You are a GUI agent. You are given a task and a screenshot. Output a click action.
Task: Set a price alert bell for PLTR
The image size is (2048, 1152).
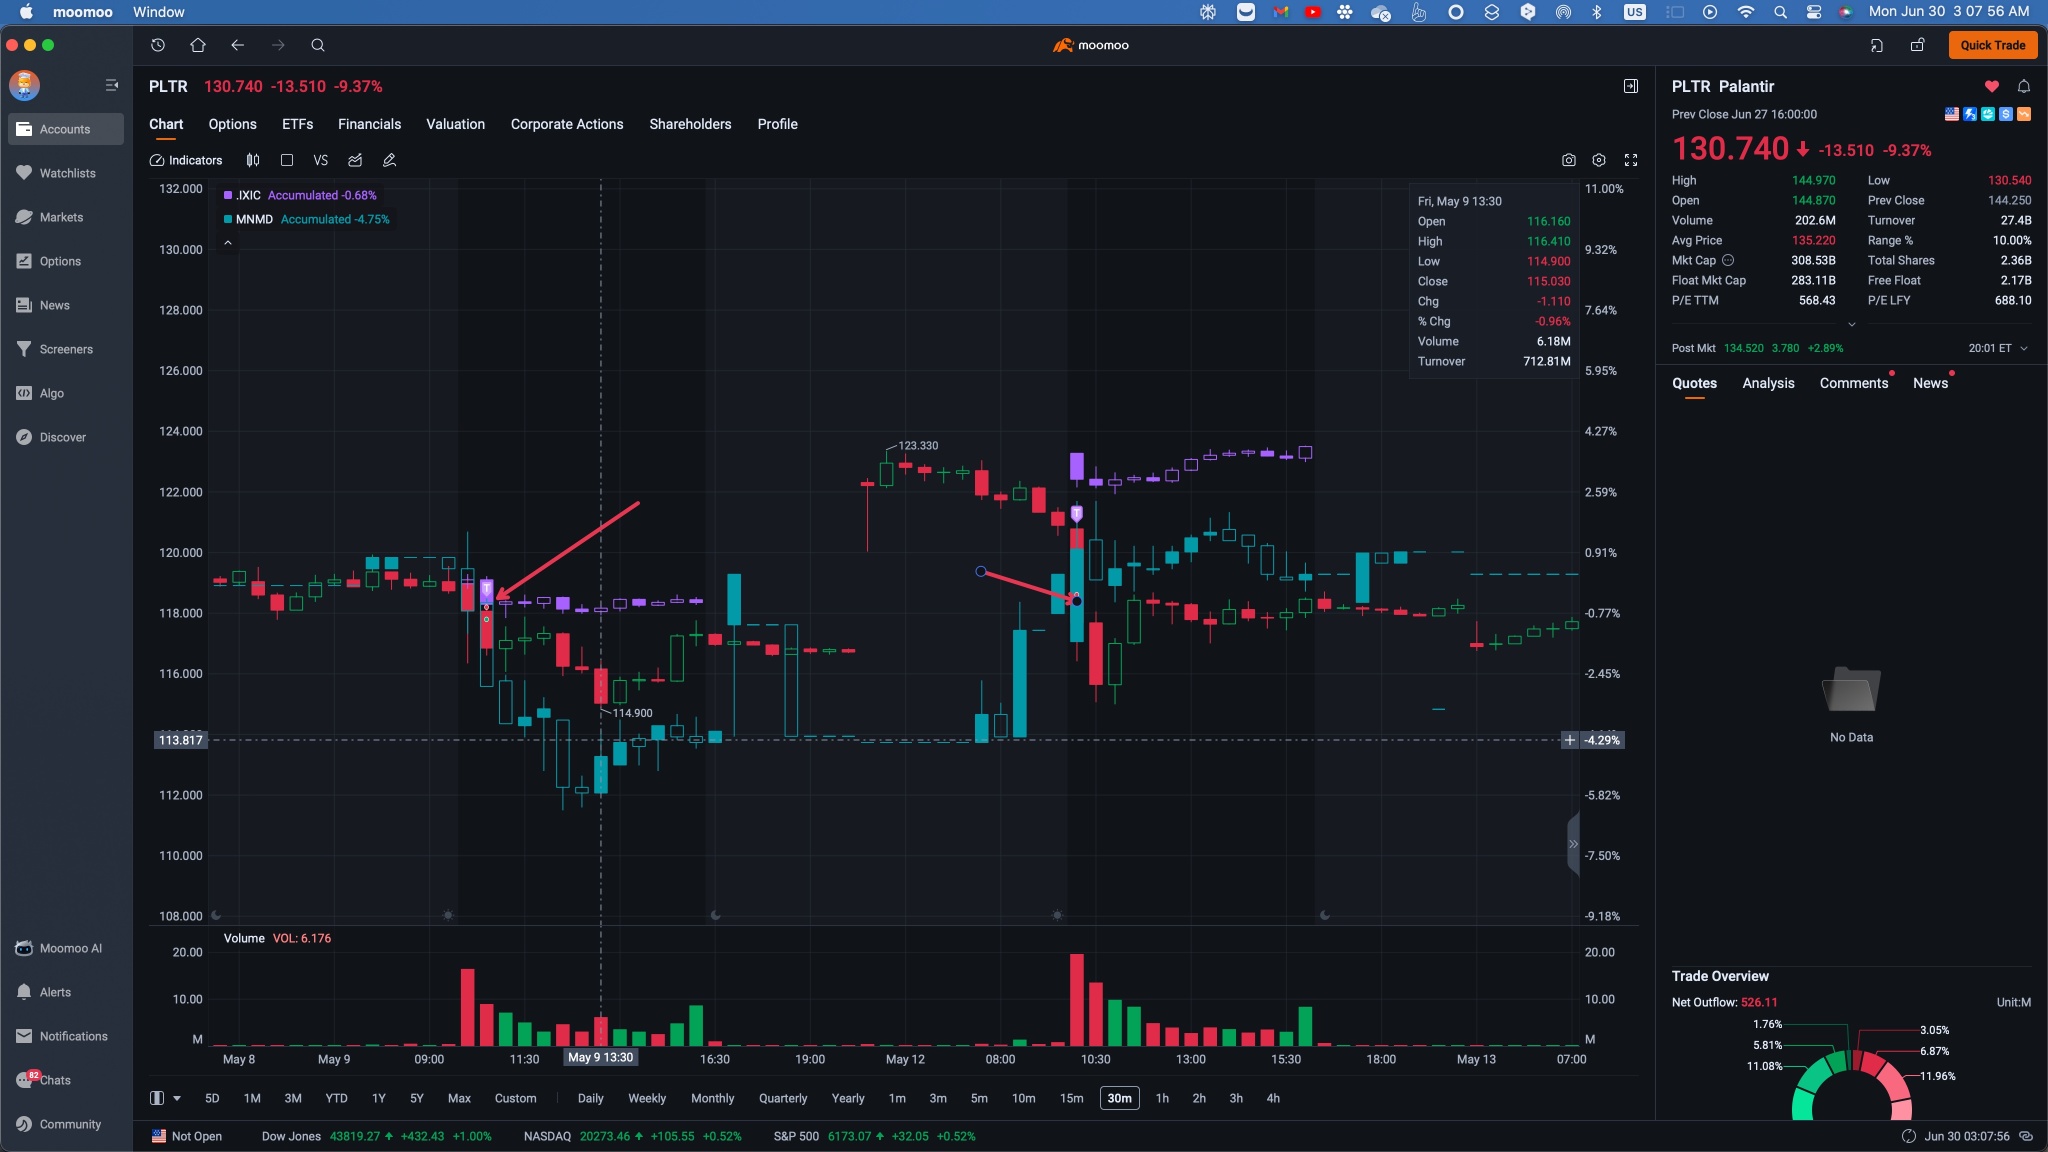[2024, 86]
